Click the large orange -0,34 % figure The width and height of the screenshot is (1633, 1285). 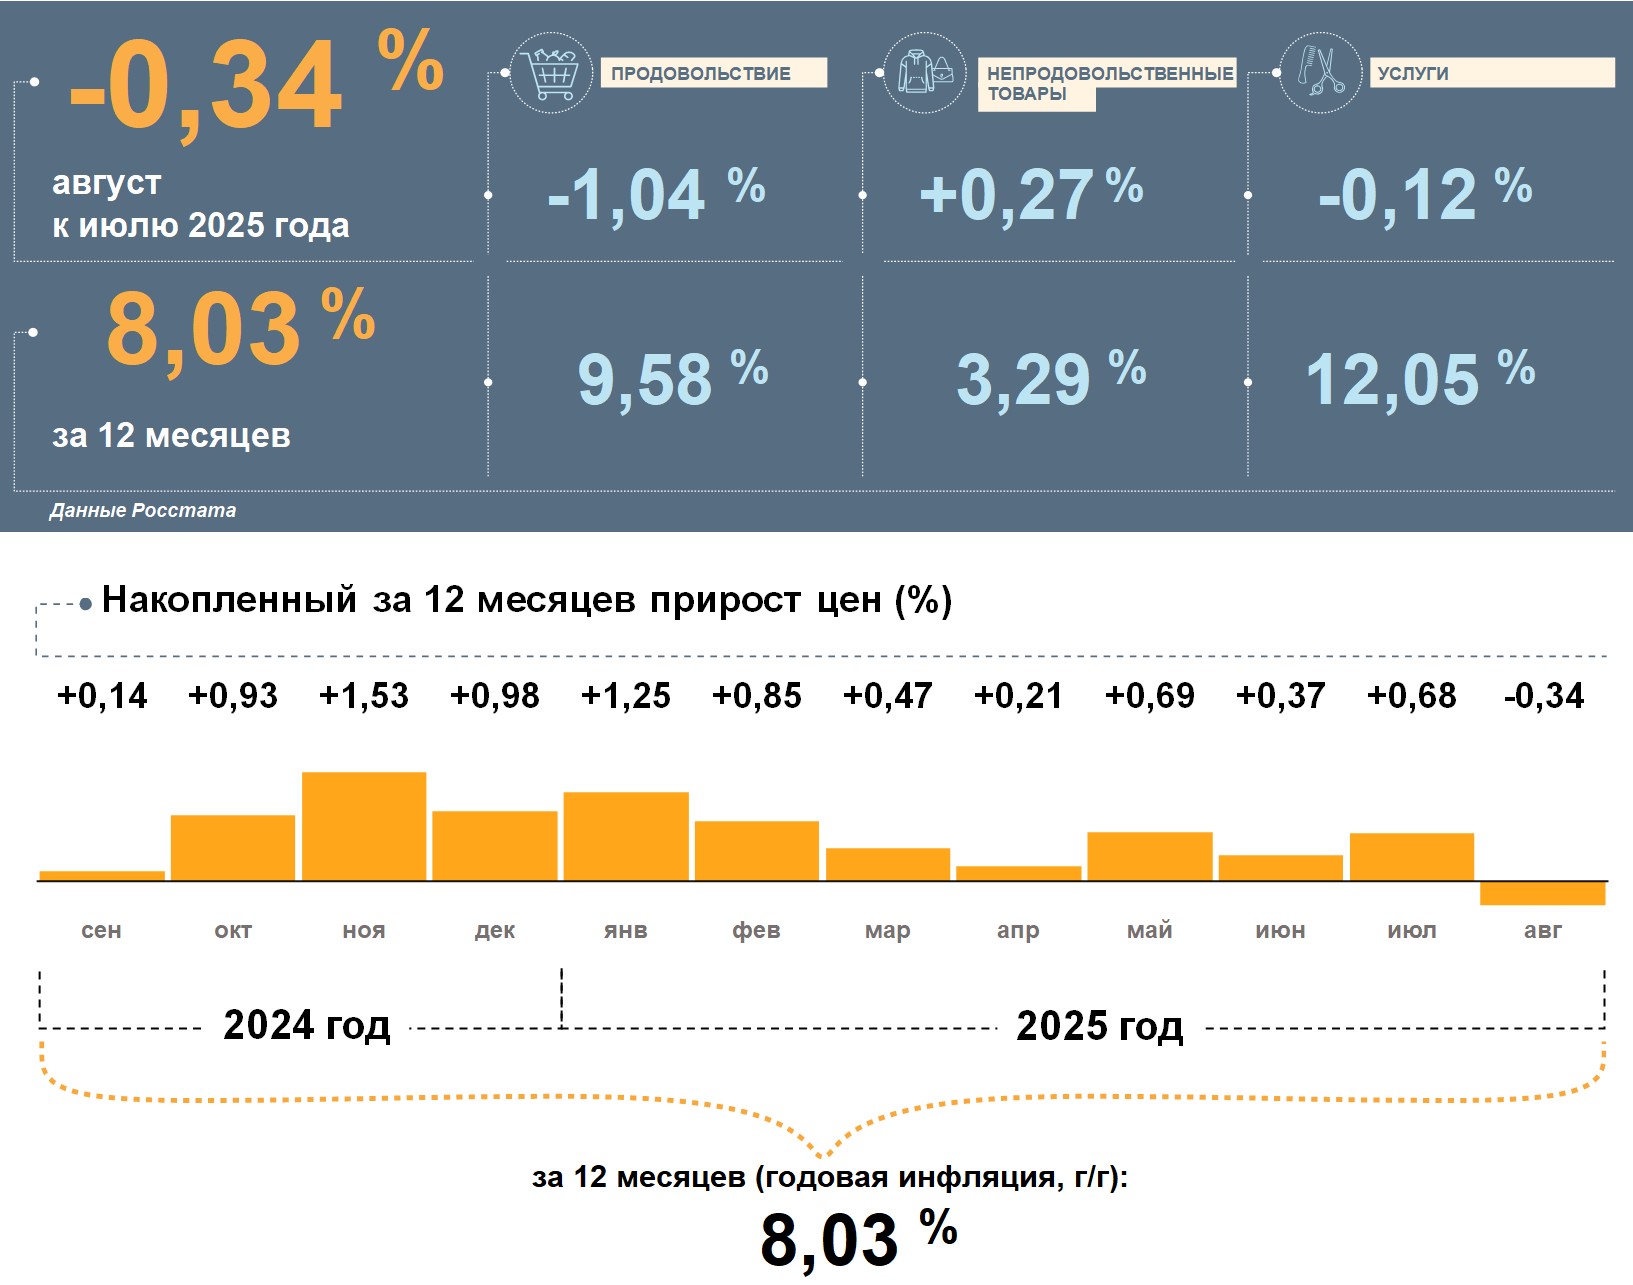click(x=255, y=85)
